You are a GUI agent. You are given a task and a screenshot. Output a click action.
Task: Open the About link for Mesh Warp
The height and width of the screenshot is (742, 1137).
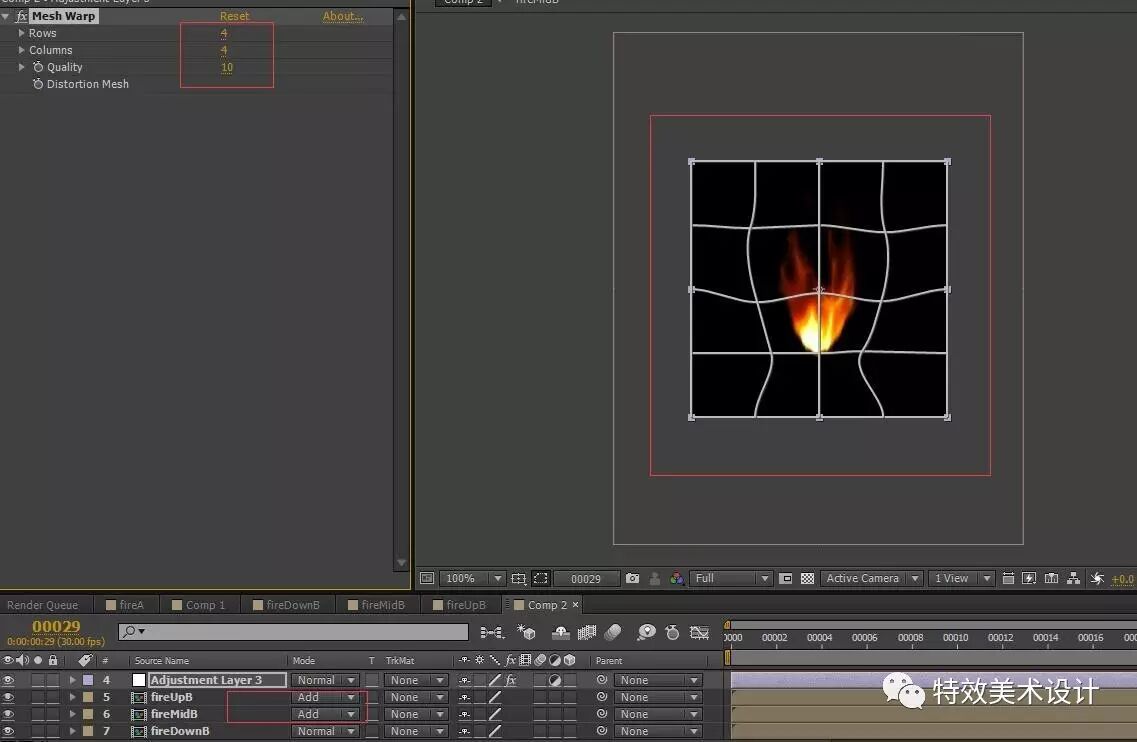click(343, 16)
